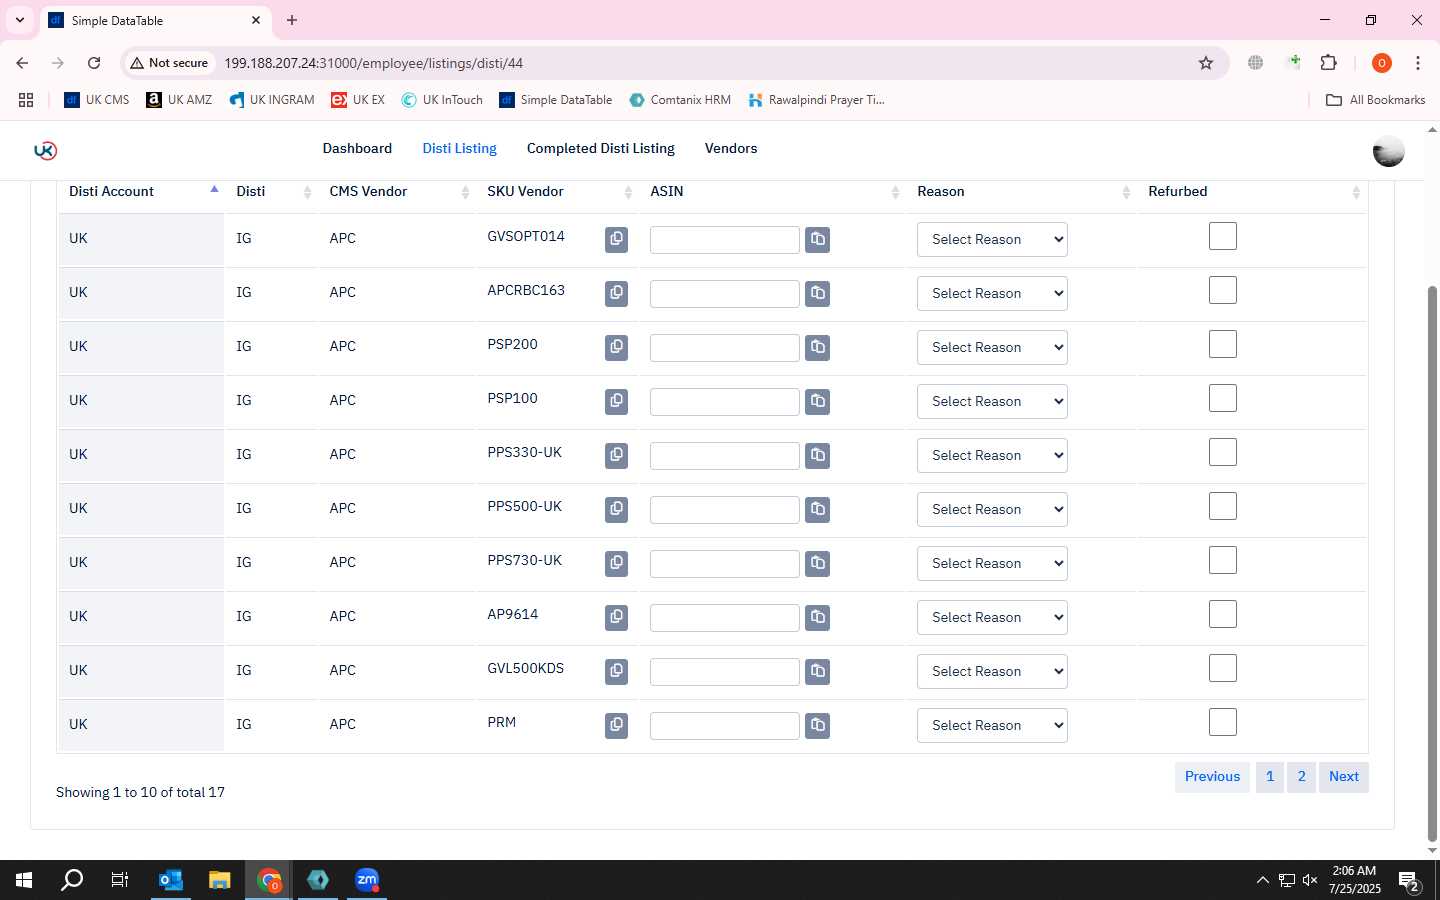Open the Disti Listing nav item

click(x=459, y=148)
